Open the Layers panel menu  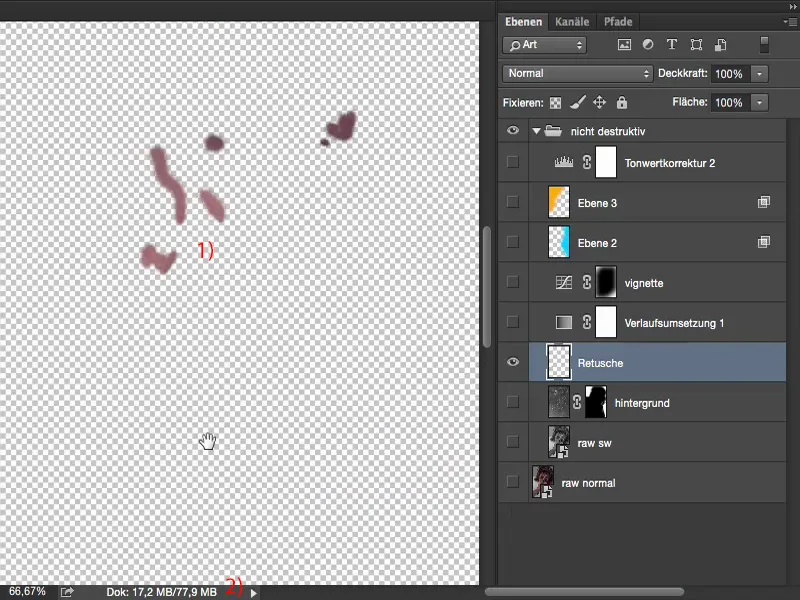coord(788,21)
